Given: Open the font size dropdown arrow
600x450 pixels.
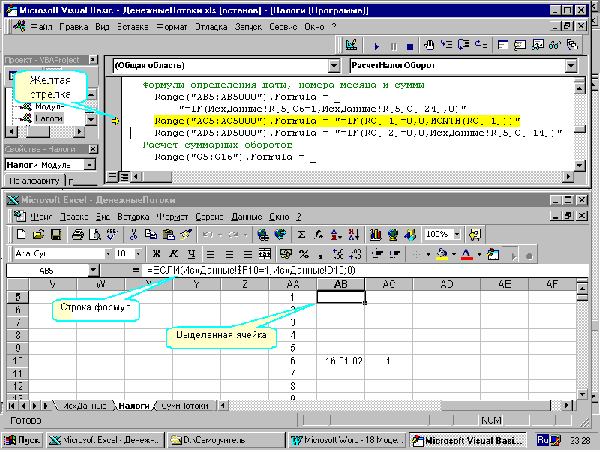Looking at the screenshot, I should coord(138,254).
